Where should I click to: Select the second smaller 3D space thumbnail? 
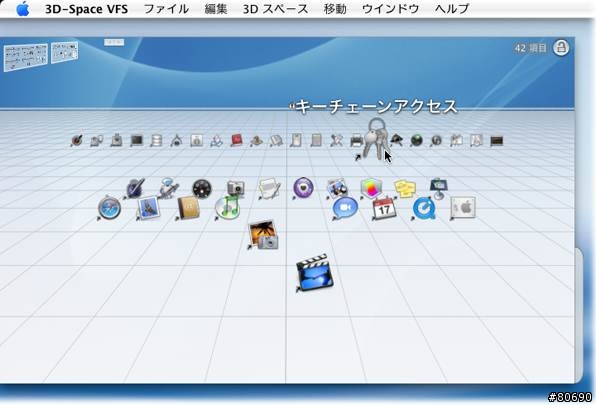pyautogui.click(x=65, y=52)
